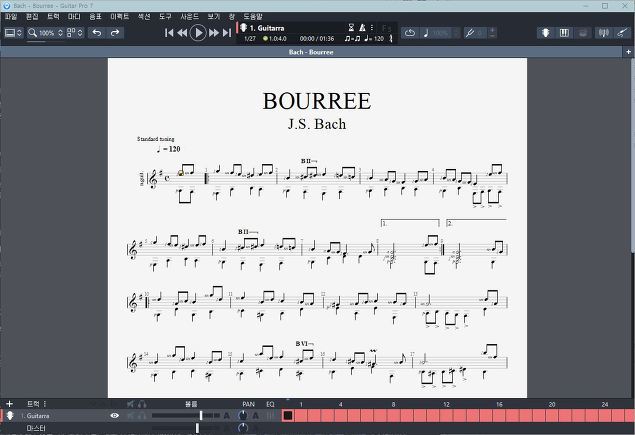This screenshot has width=635, height=435.
Task: Redo the last undone action
Action: 115,32
